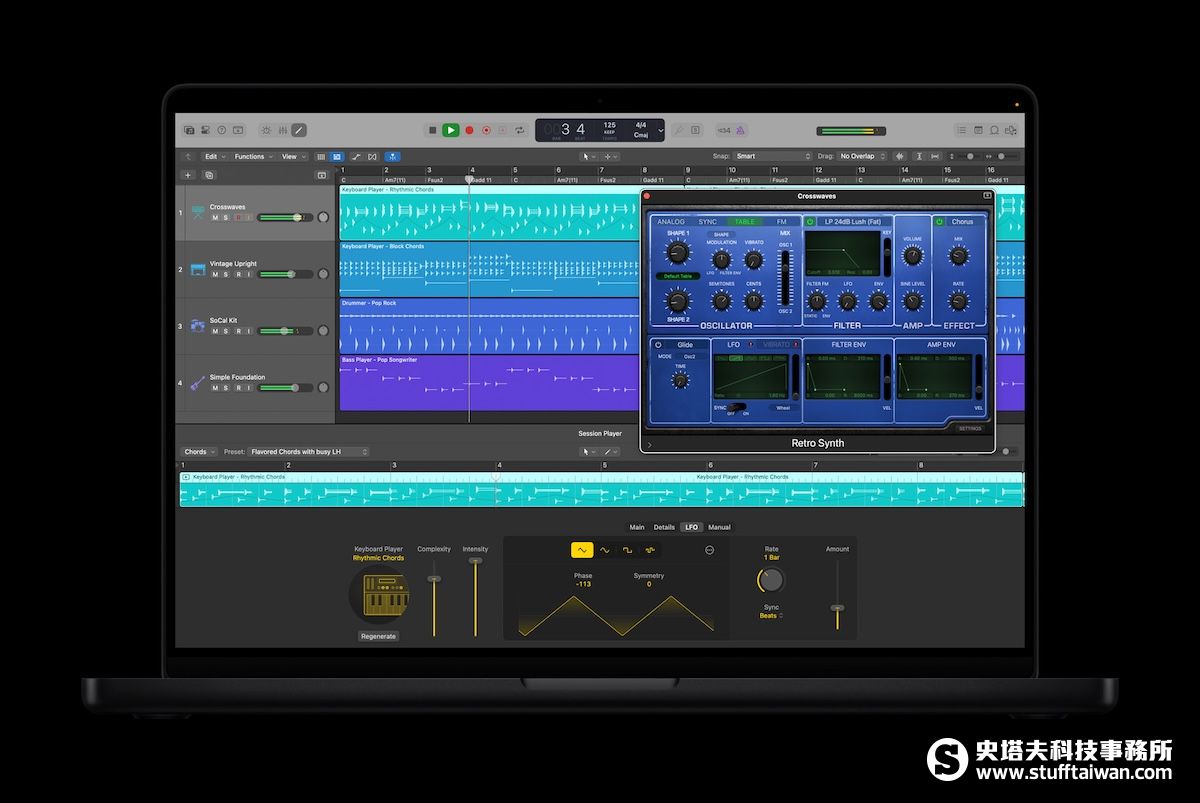This screenshot has width=1200, height=803.
Task: Open the Snap dropdown set to Smart
Action: pos(772,157)
